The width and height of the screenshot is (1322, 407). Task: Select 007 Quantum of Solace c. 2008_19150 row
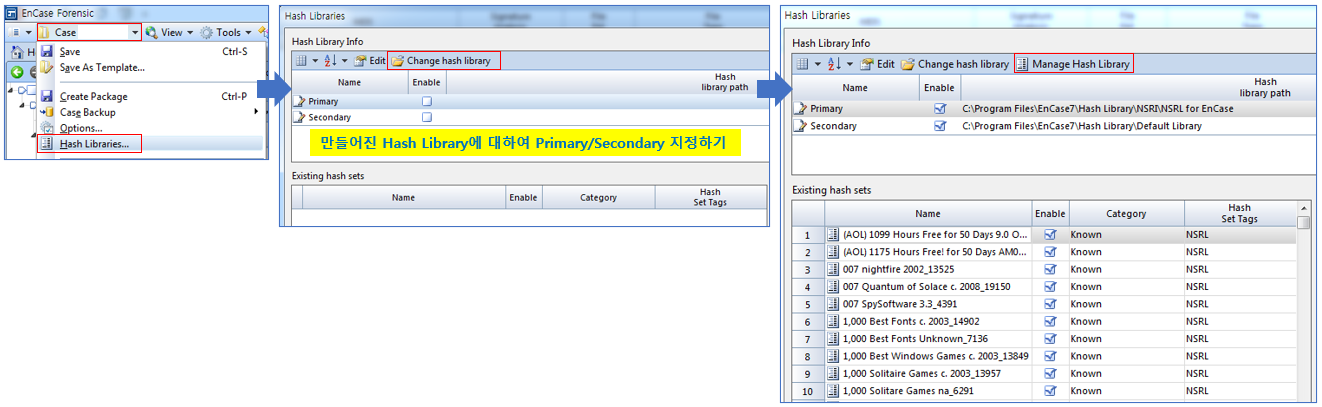1045,286
